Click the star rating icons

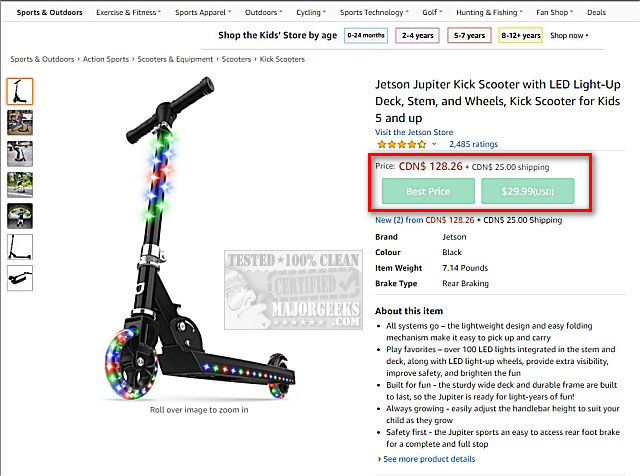[x=400, y=144]
